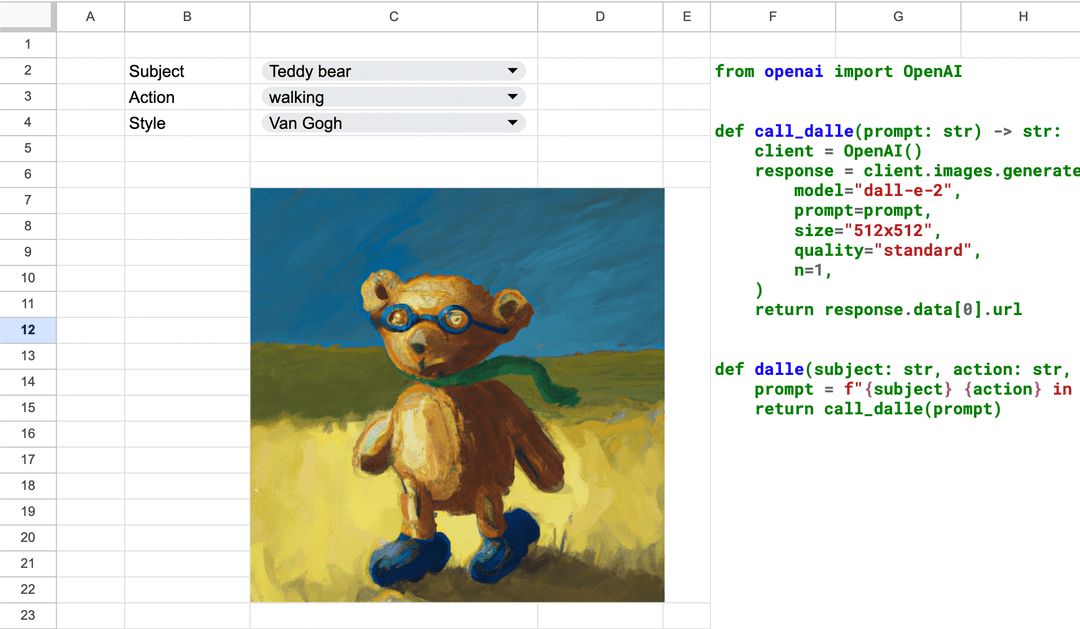
Task: Select row 11 header
Action: 28,304
